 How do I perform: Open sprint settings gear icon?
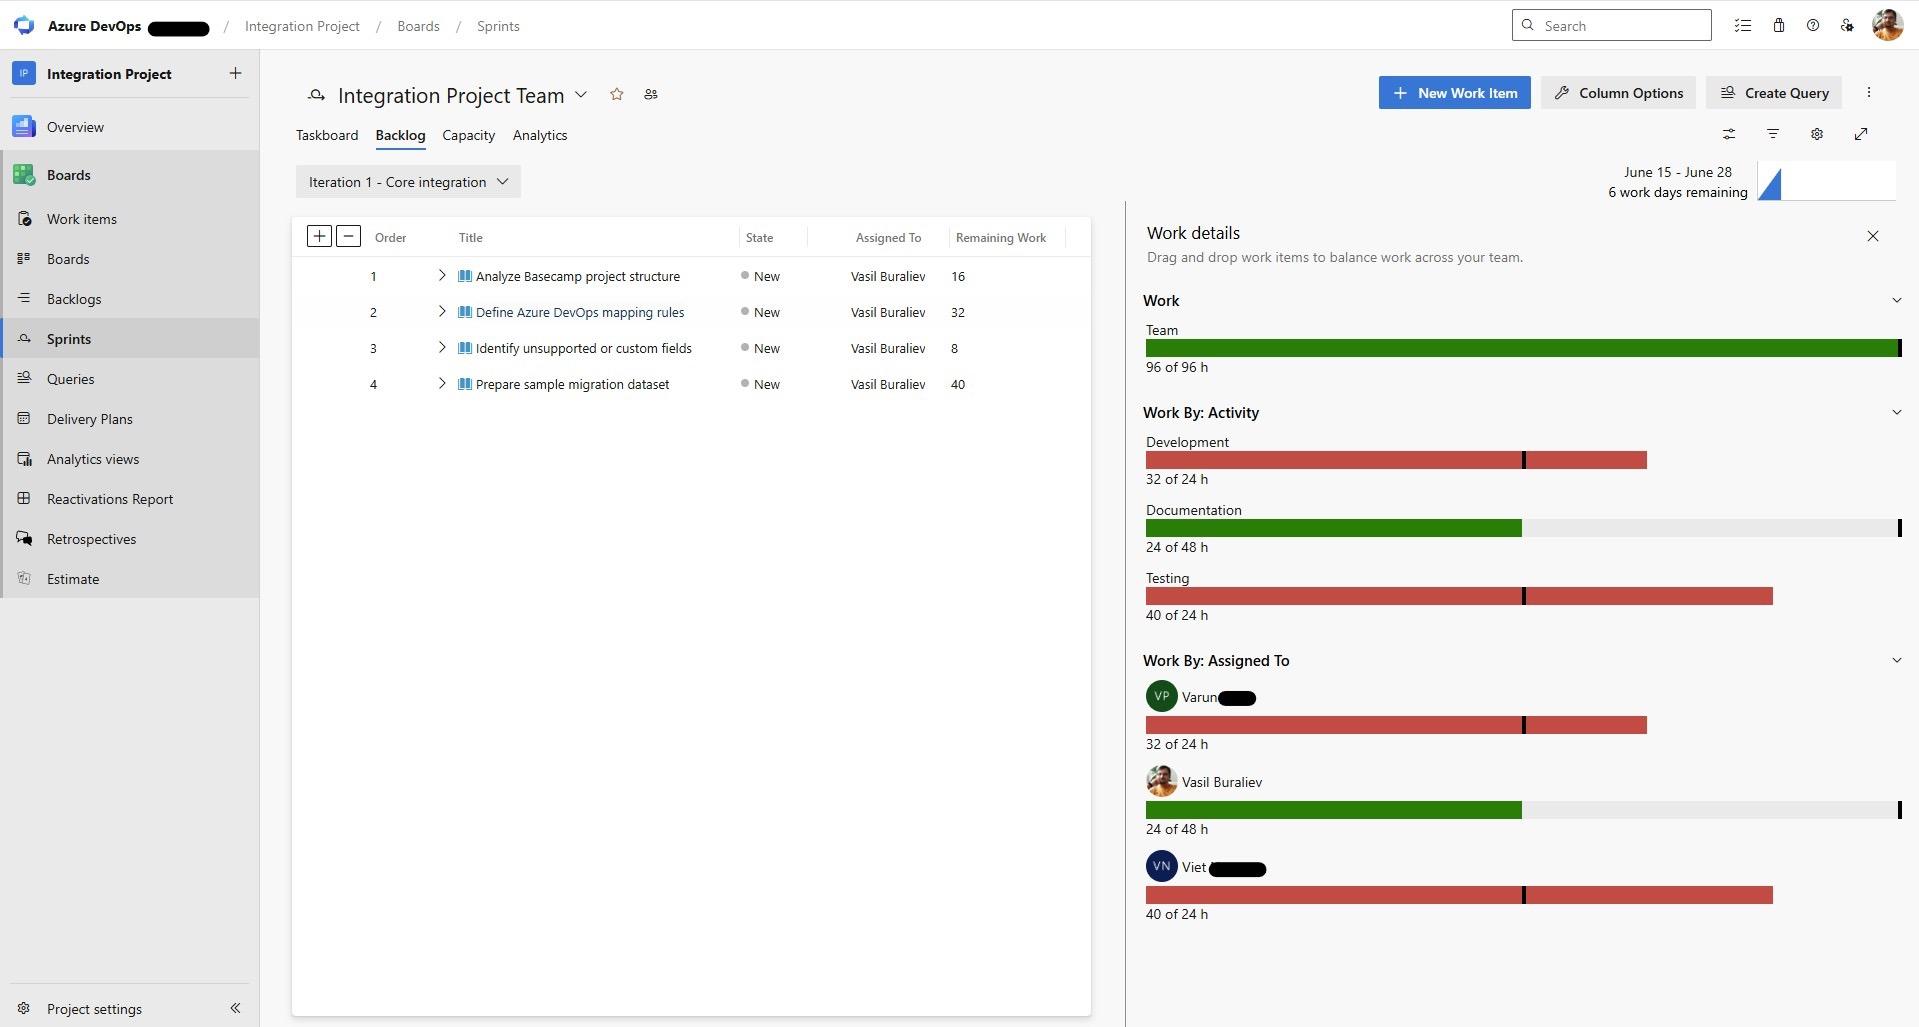(x=1817, y=134)
